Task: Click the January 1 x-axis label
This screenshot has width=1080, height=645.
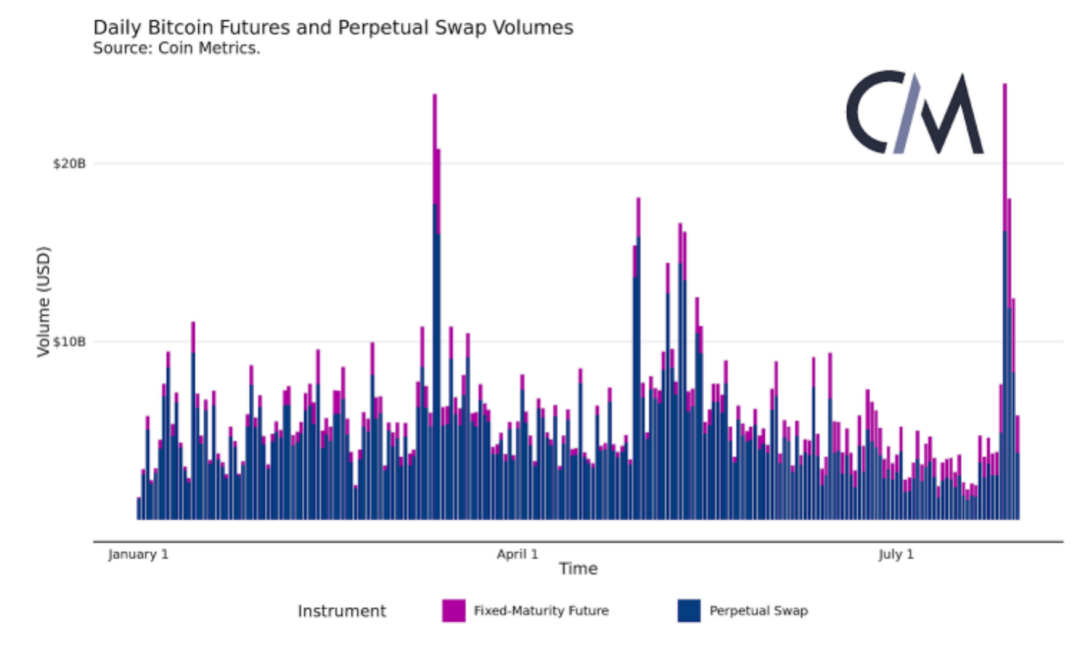Action: pos(138,554)
